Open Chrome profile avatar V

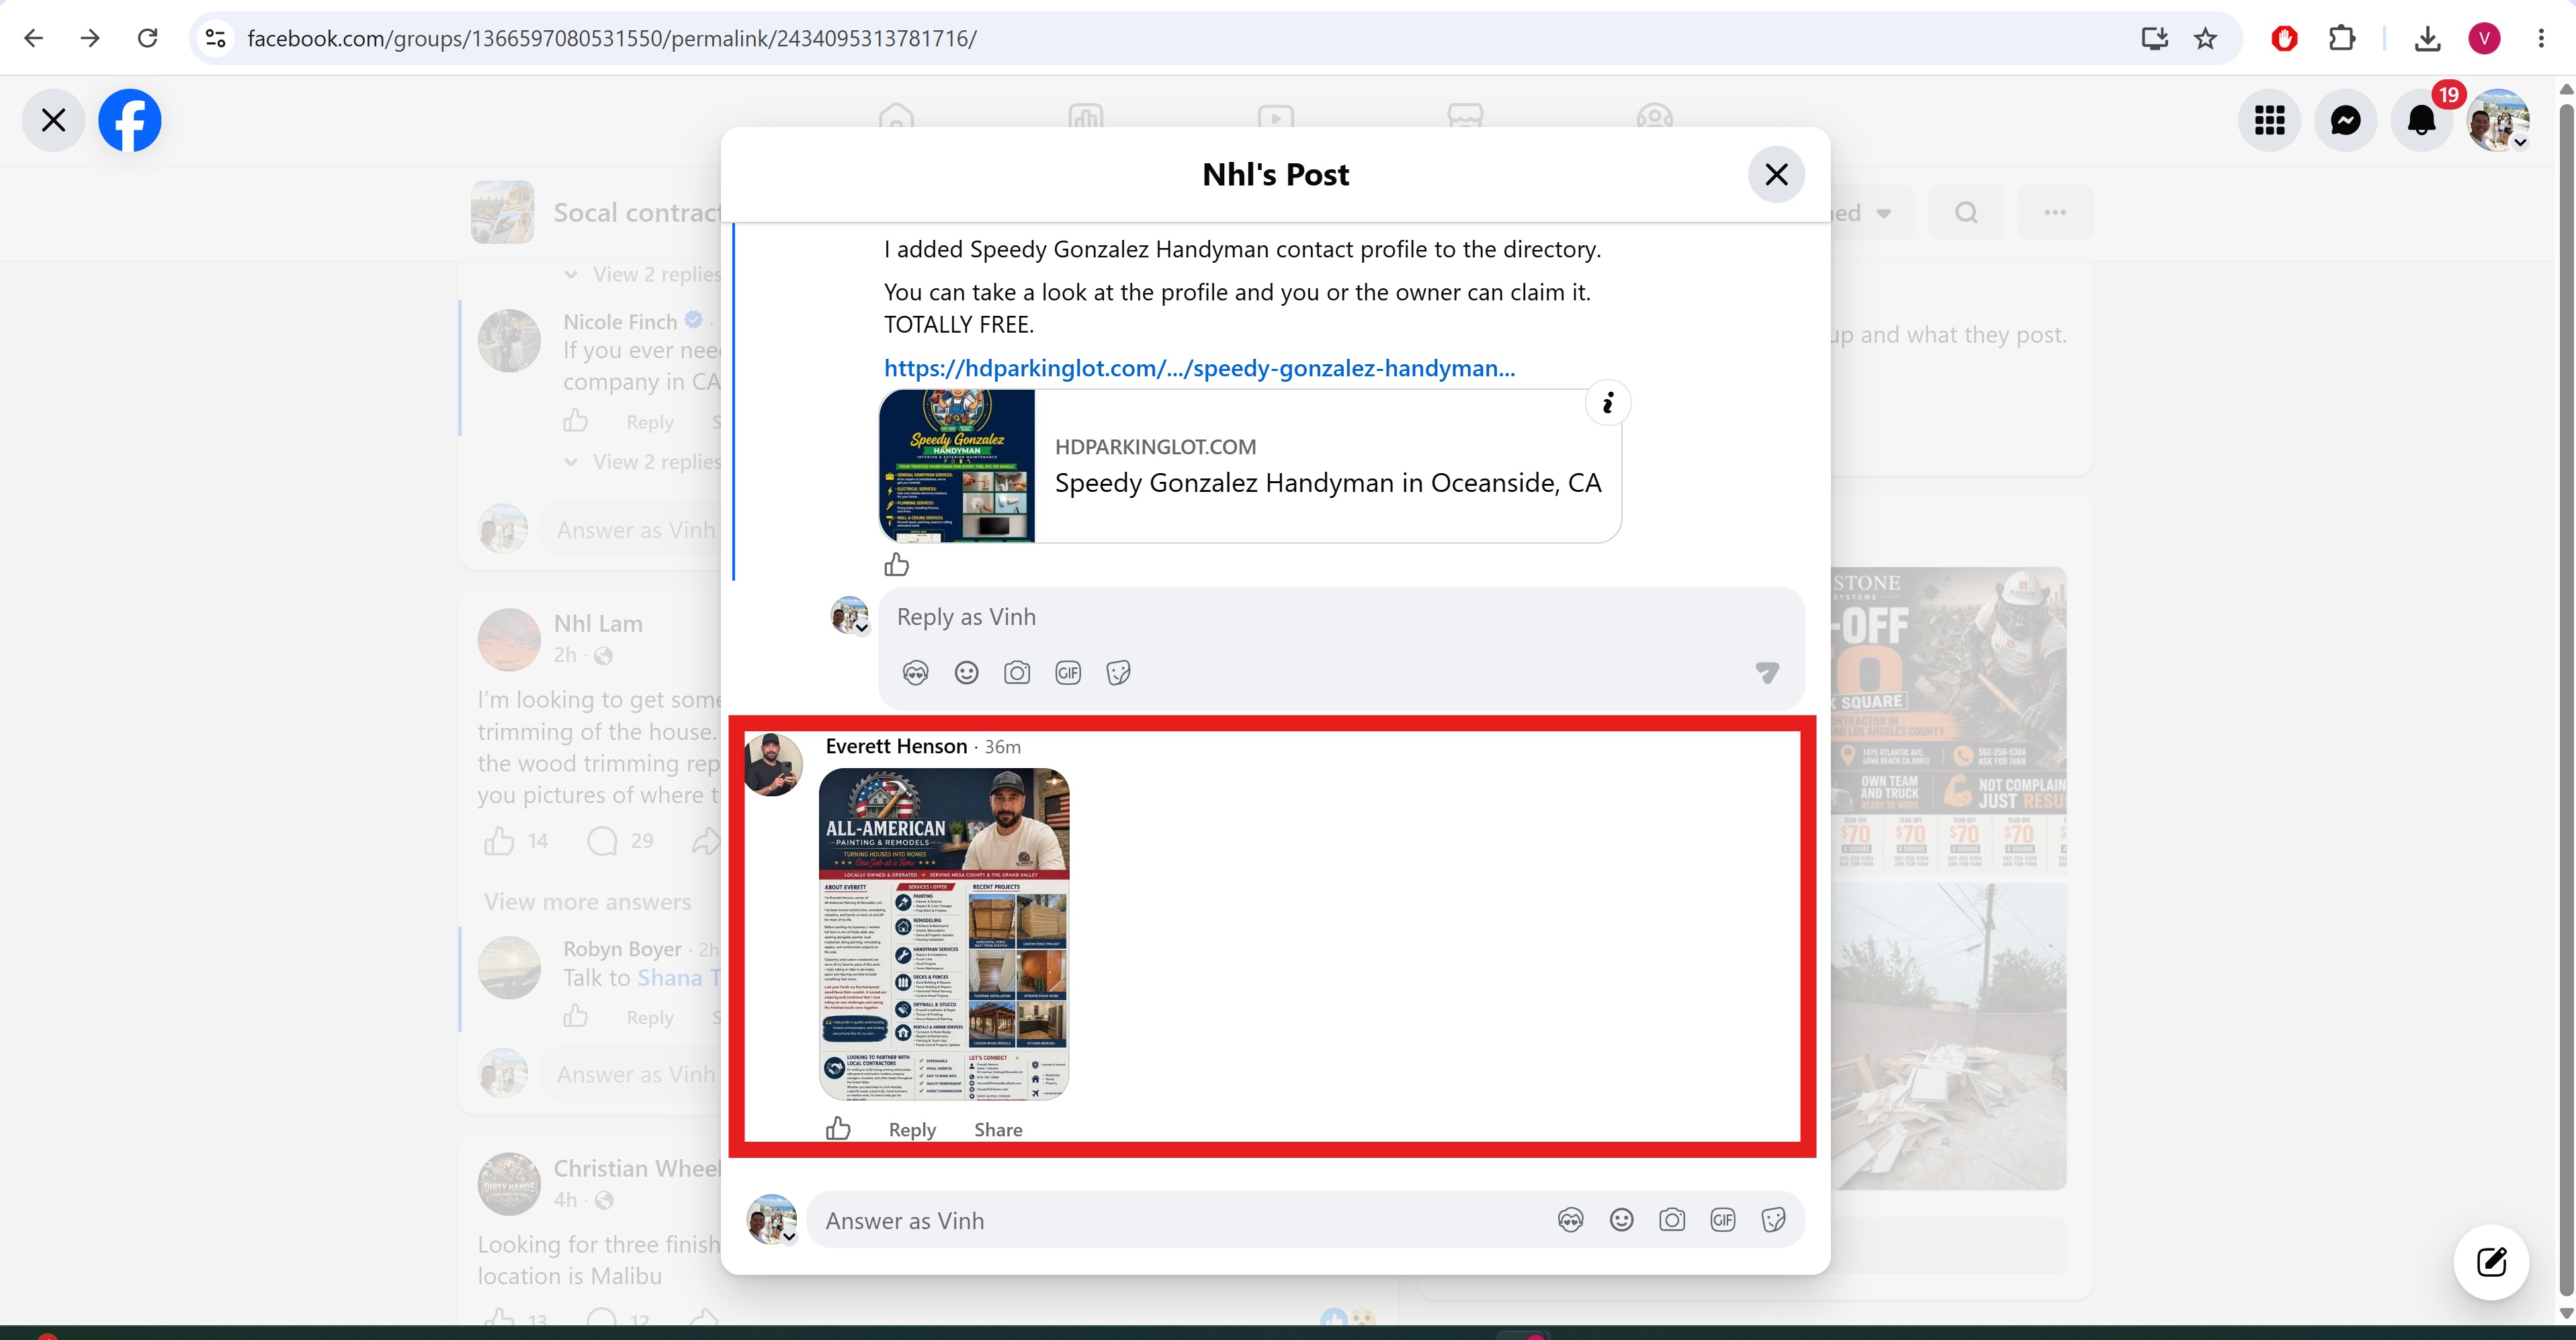(2484, 38)
